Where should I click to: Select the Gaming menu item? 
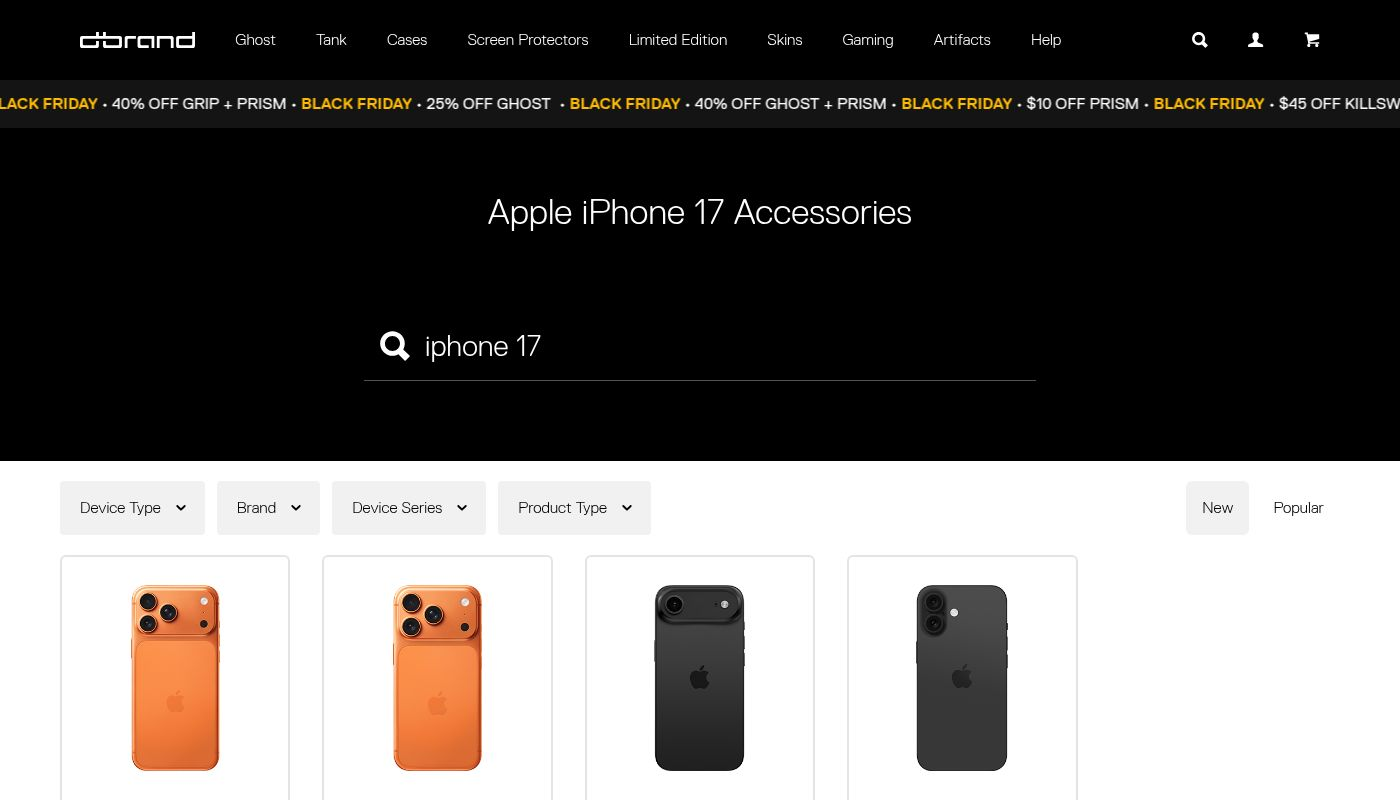(868, 40)
